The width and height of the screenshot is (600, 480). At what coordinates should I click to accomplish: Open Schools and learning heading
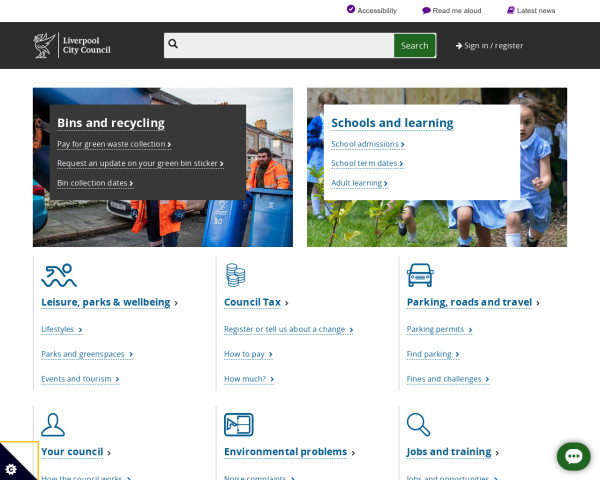(x=392, y=123)
